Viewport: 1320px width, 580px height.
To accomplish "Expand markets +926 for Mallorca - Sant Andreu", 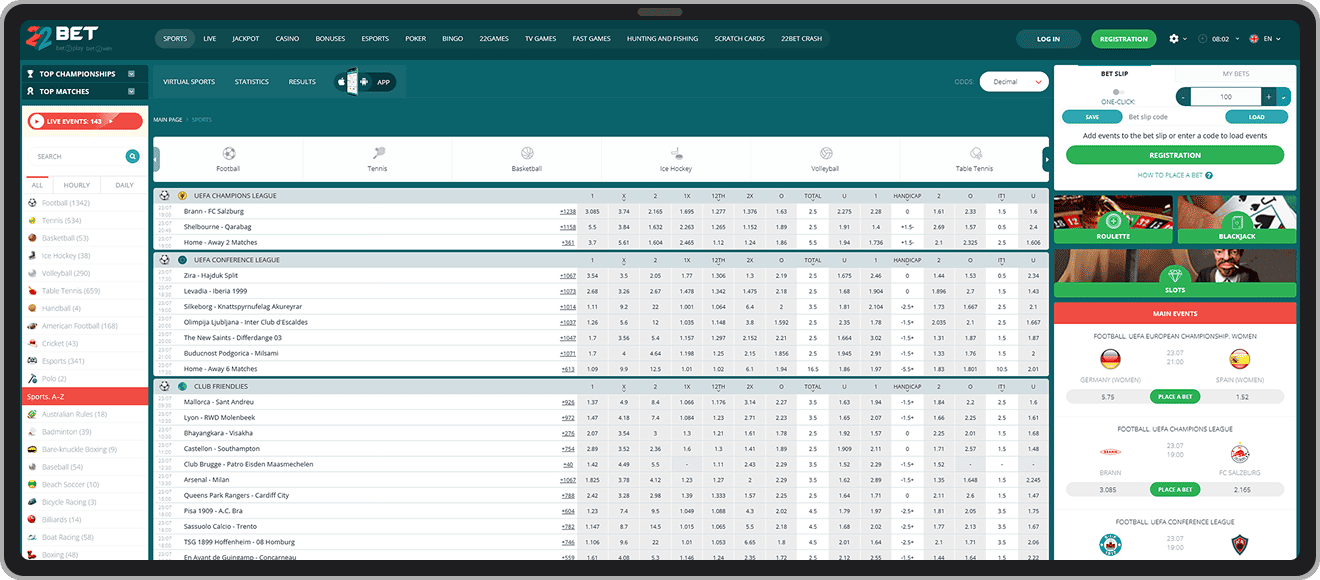I will 568,401.
